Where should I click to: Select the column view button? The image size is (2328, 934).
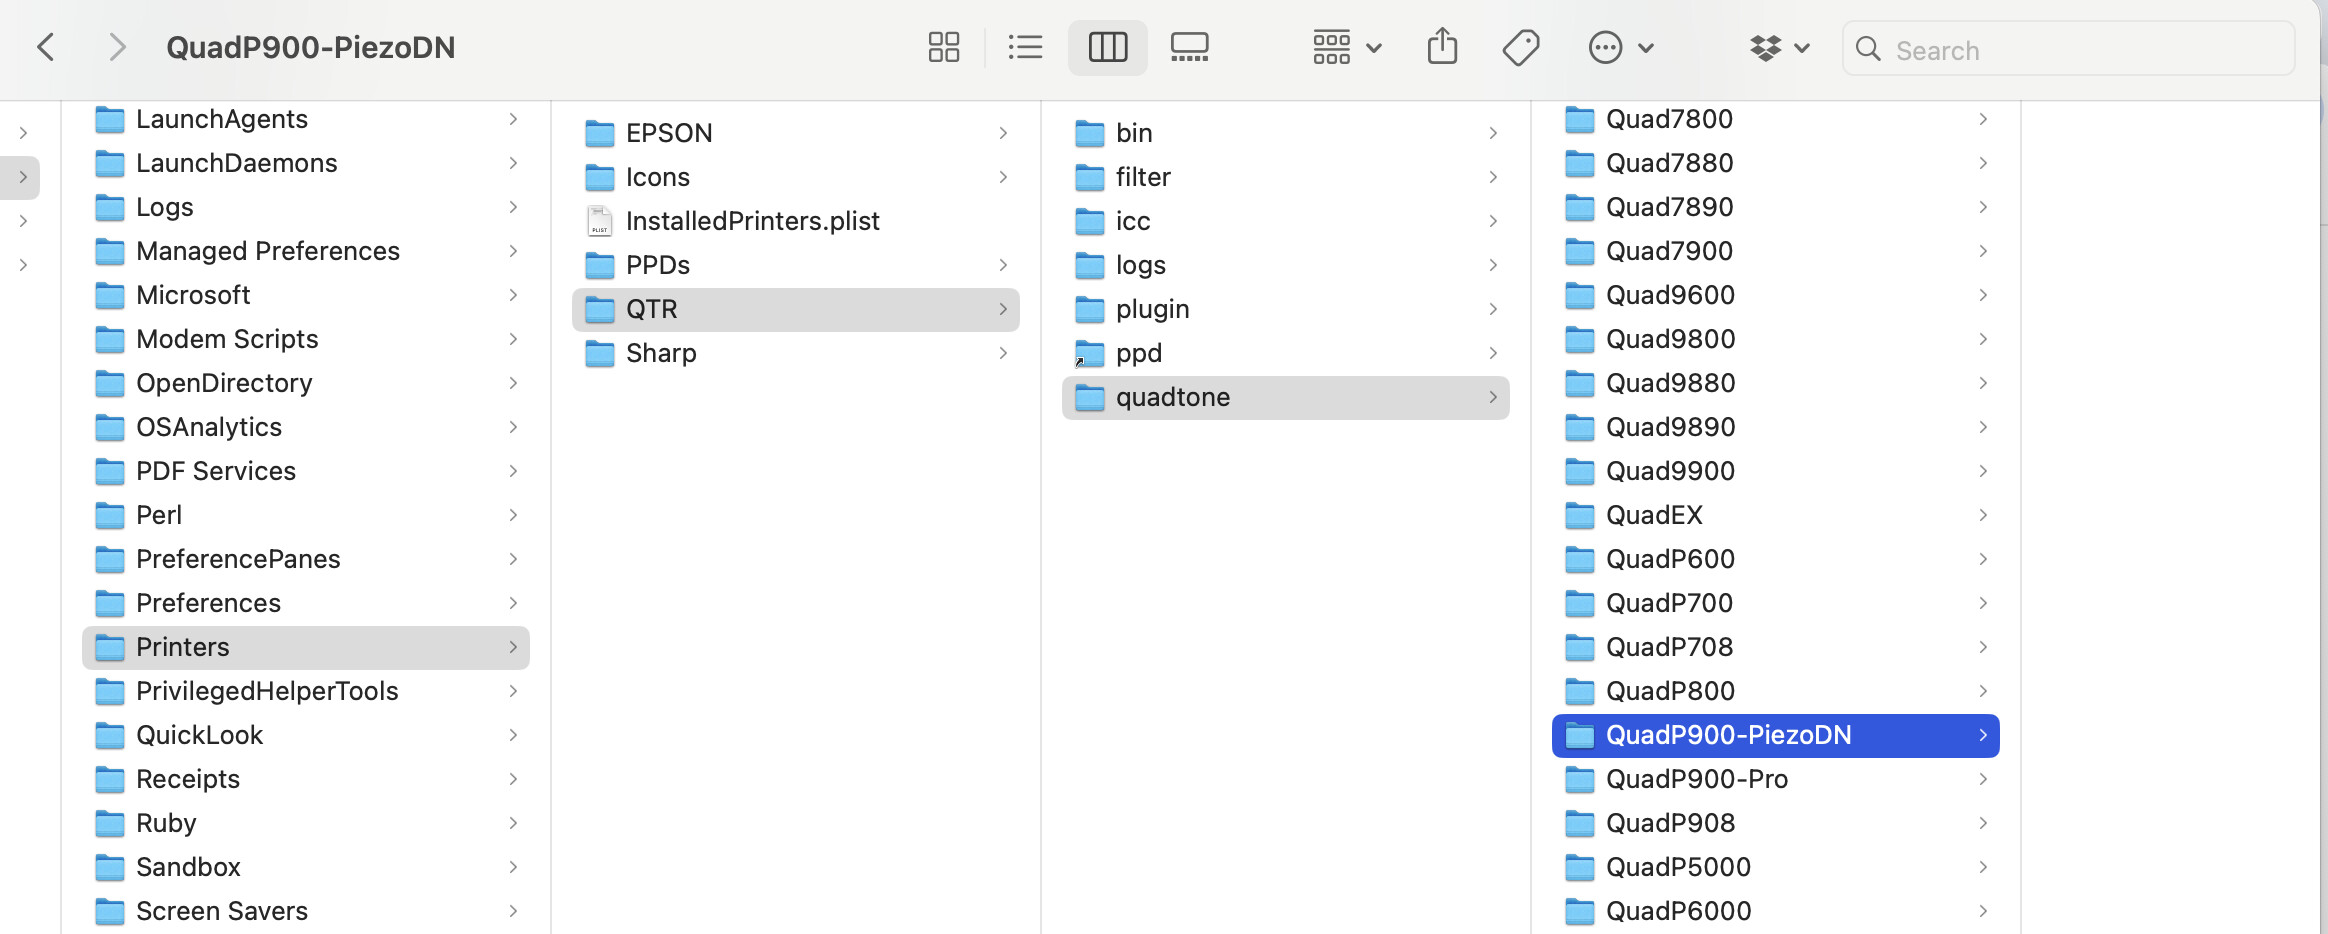point(1107,47)
